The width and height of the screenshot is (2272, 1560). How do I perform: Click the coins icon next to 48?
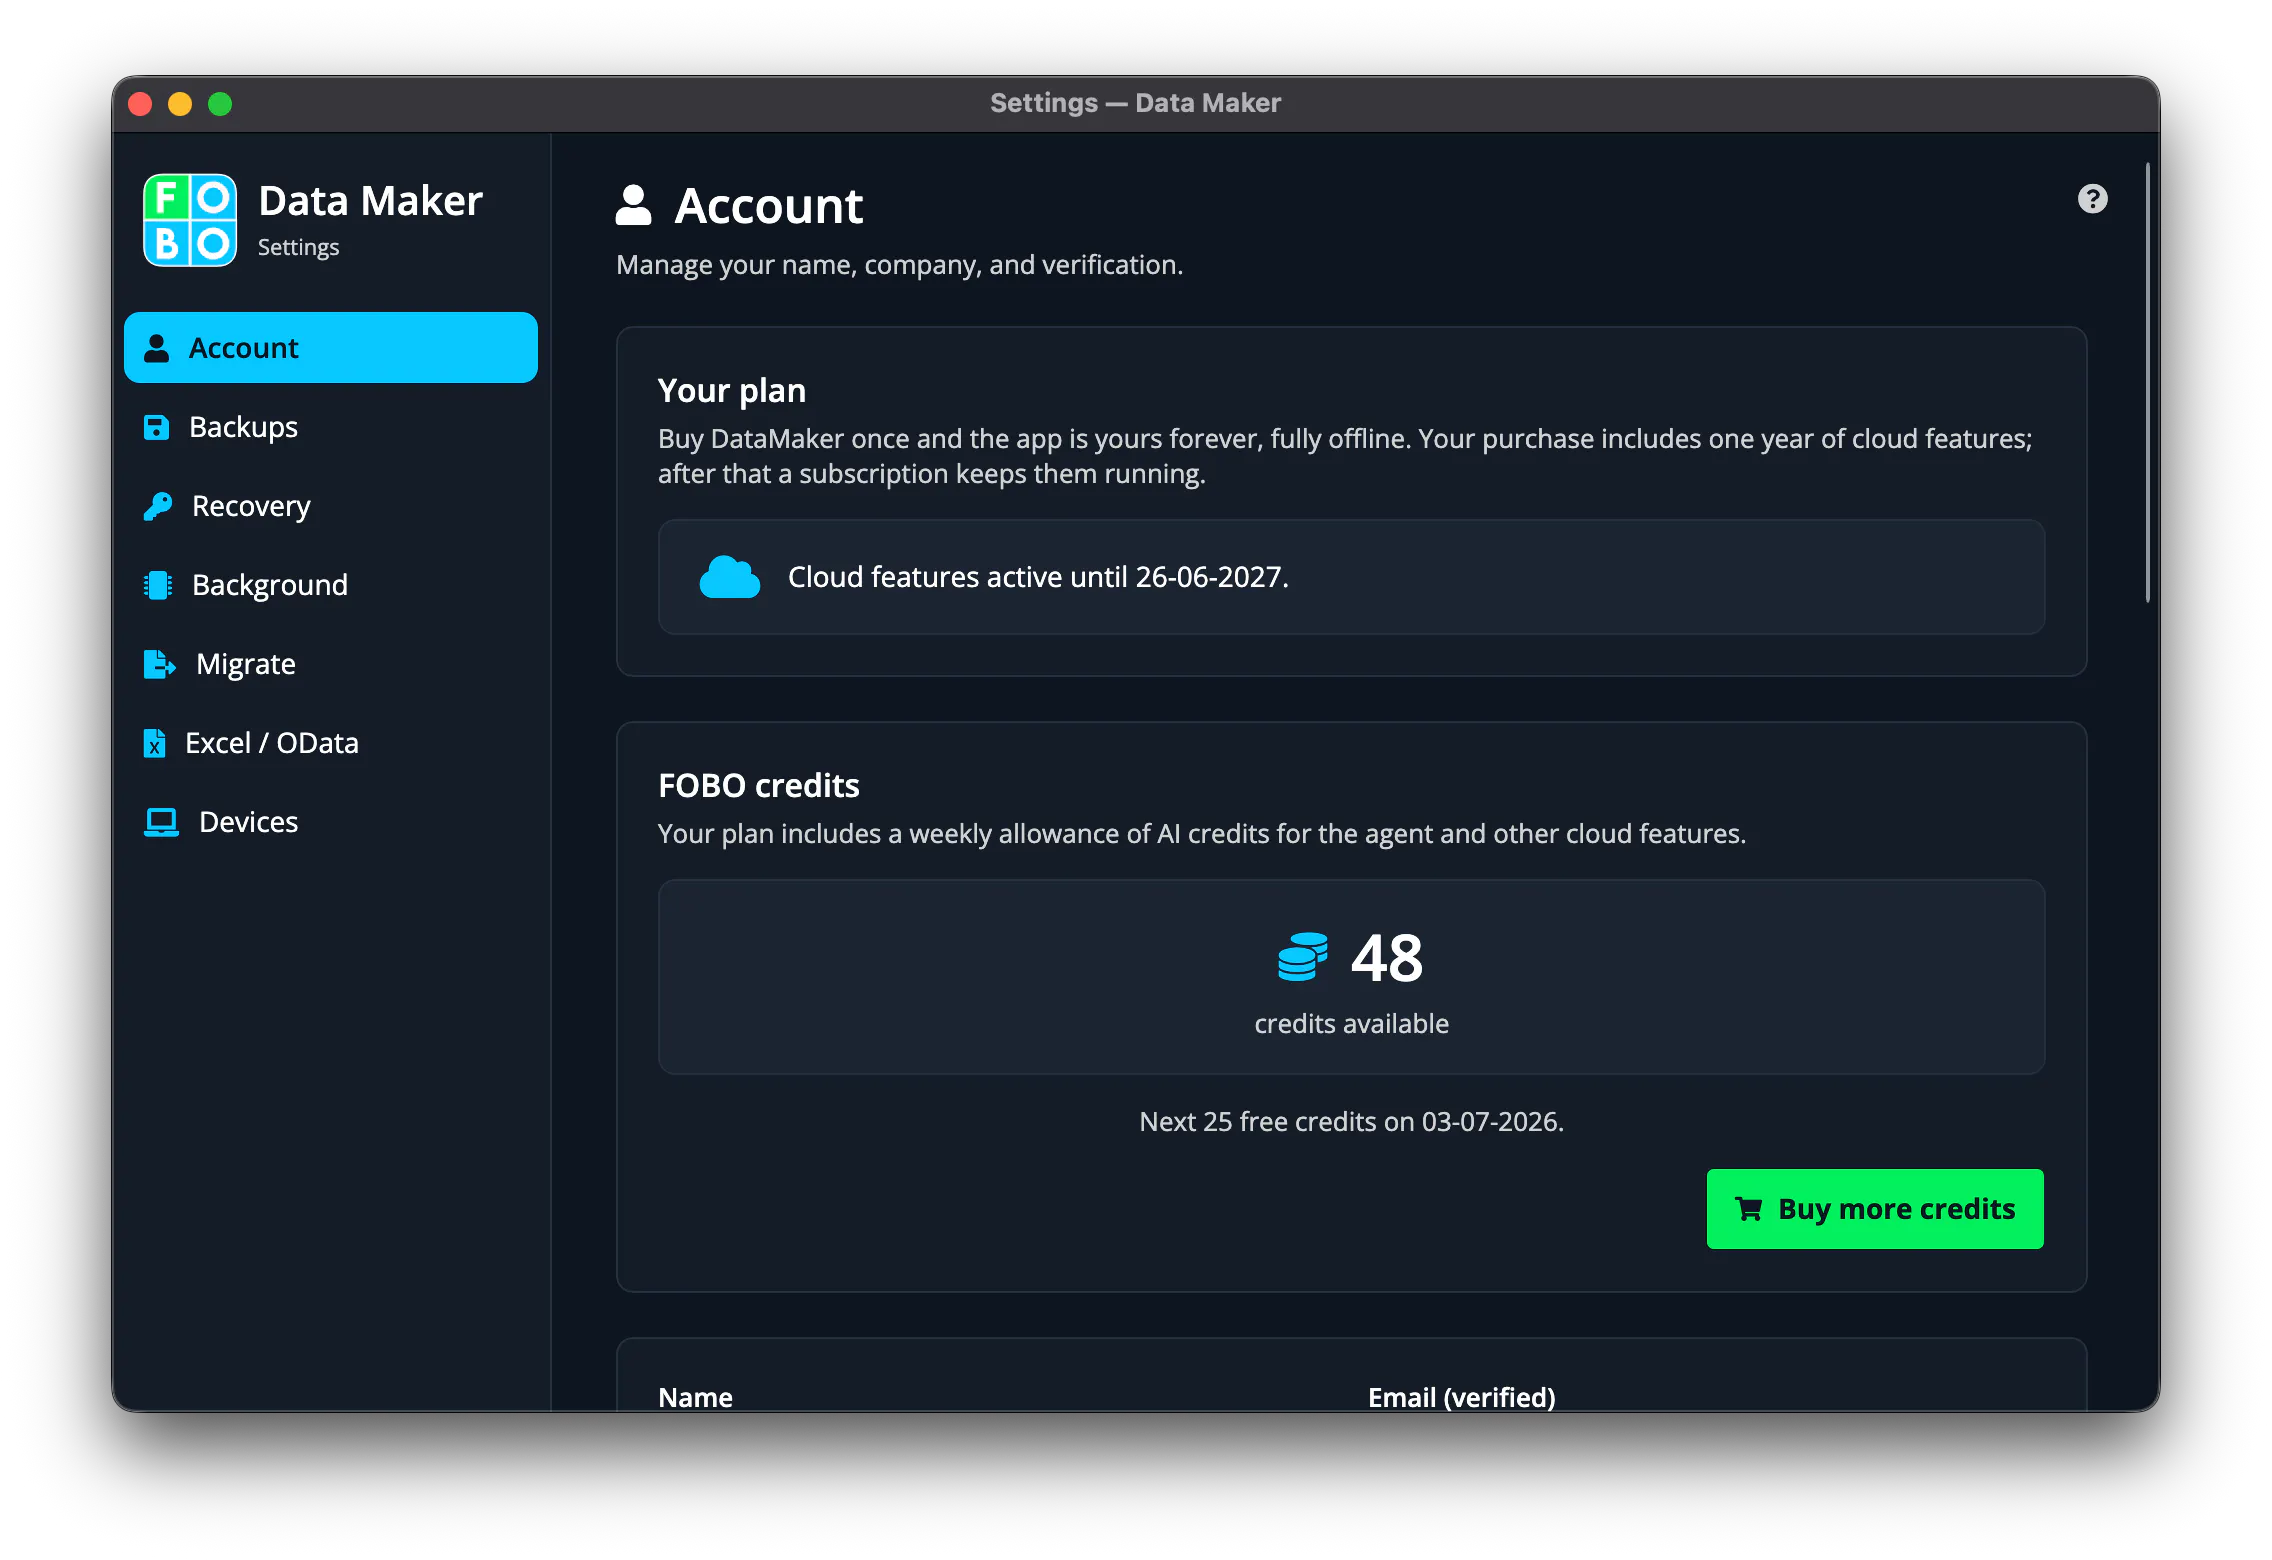[x=1303, y=957]
